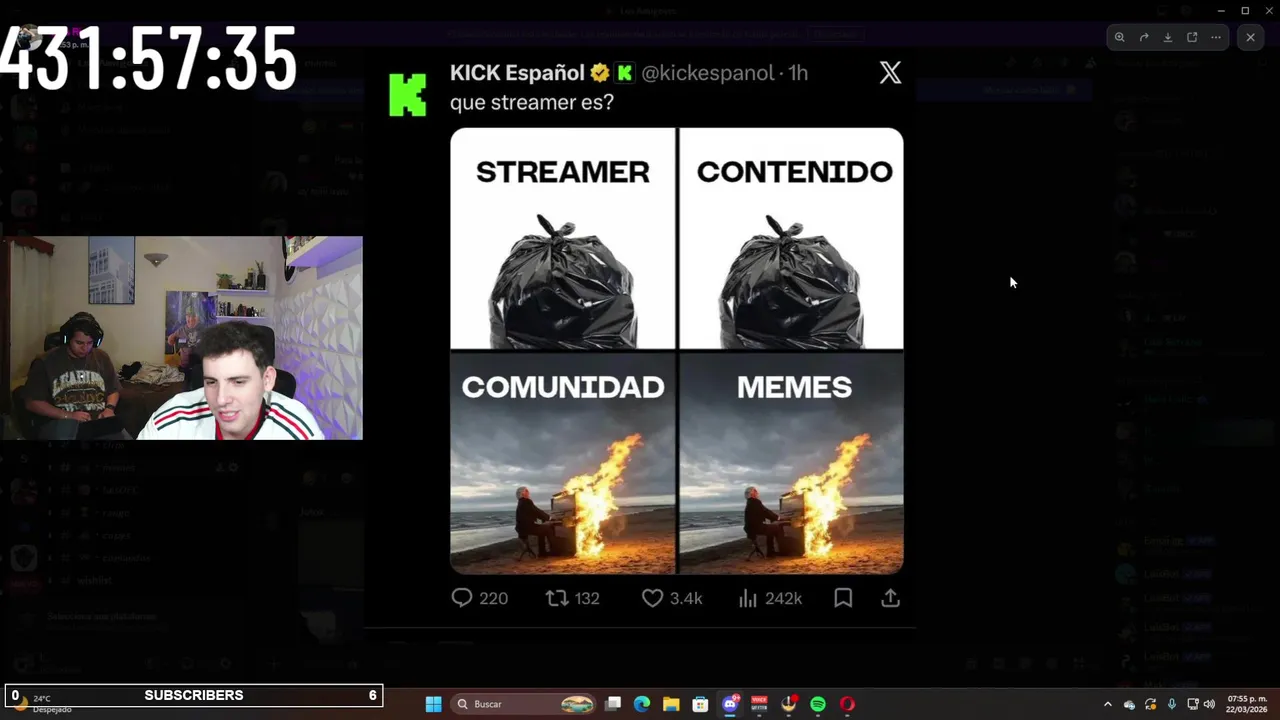Click the KICK Español tweet image

coord(677,351)
